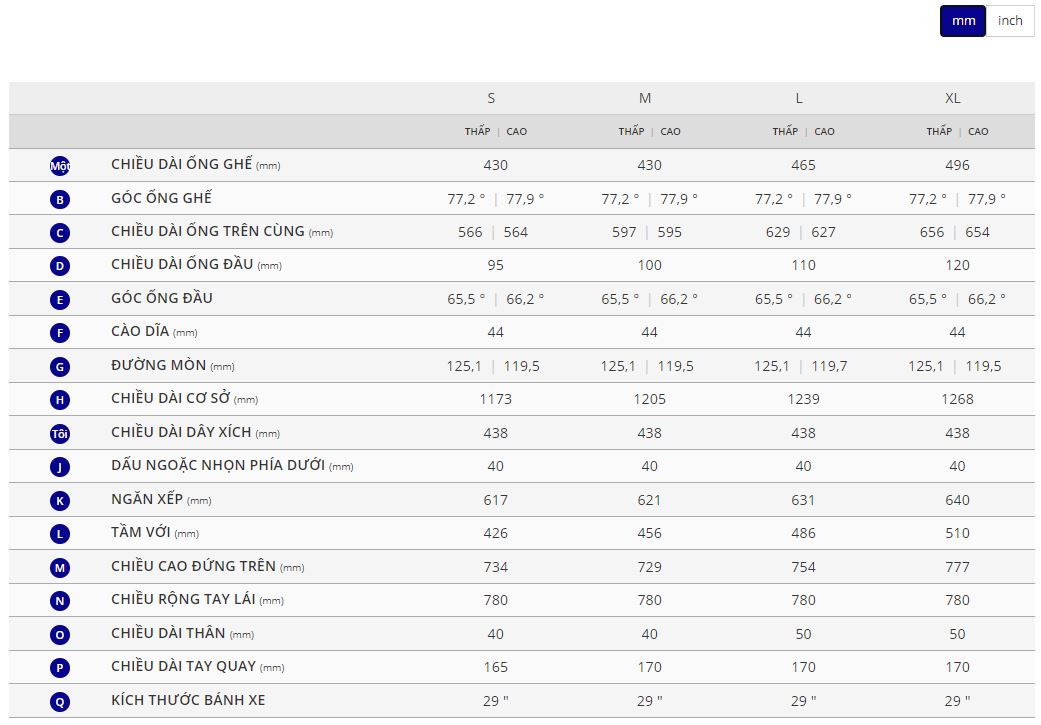Select the H marker for chiều dài cơ sở

pyautogui.click(x=60, y=400)
